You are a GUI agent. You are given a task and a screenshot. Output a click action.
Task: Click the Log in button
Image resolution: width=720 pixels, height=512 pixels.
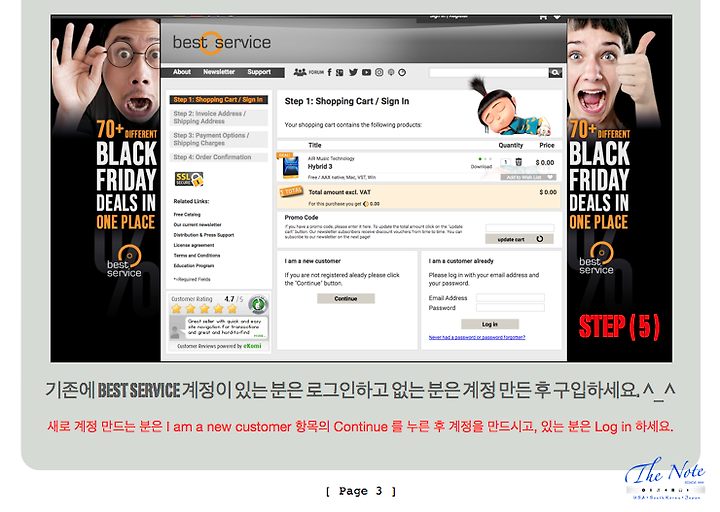coord(489,324)
